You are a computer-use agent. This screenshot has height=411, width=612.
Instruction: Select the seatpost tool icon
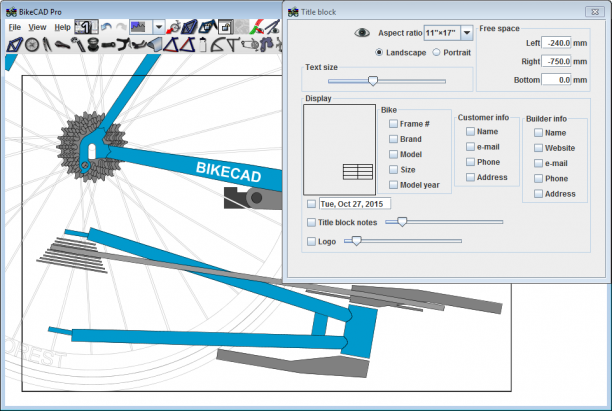[78, 44]
